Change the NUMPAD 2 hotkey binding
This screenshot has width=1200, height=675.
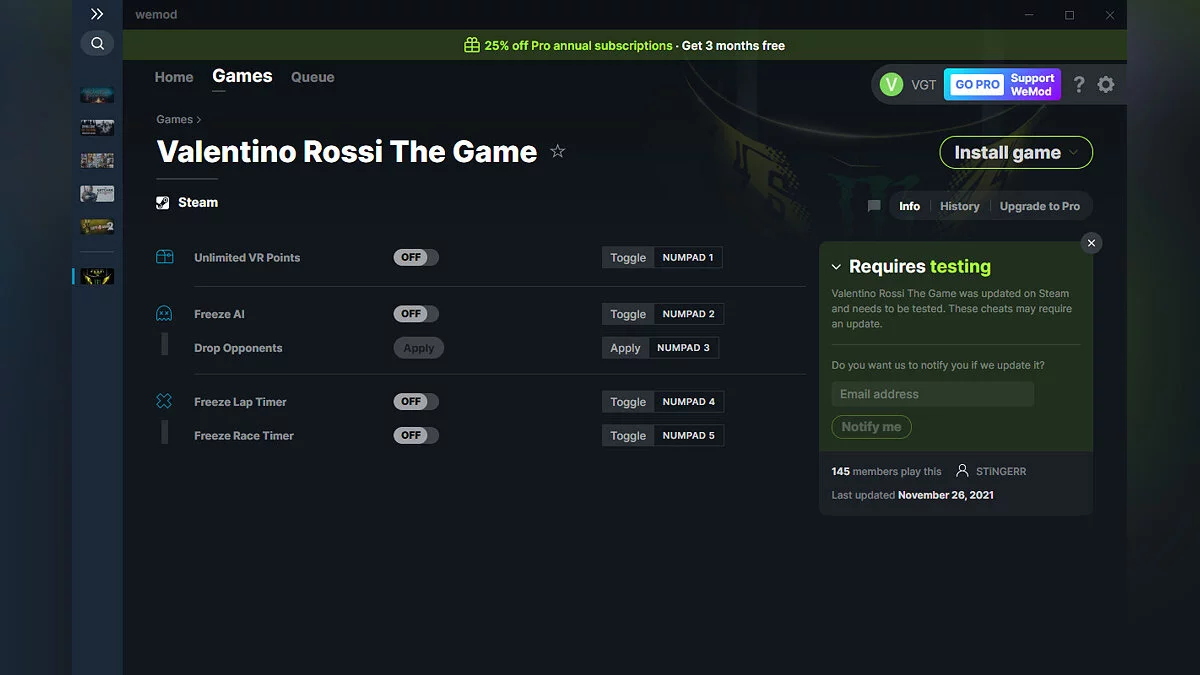point(689,314)
